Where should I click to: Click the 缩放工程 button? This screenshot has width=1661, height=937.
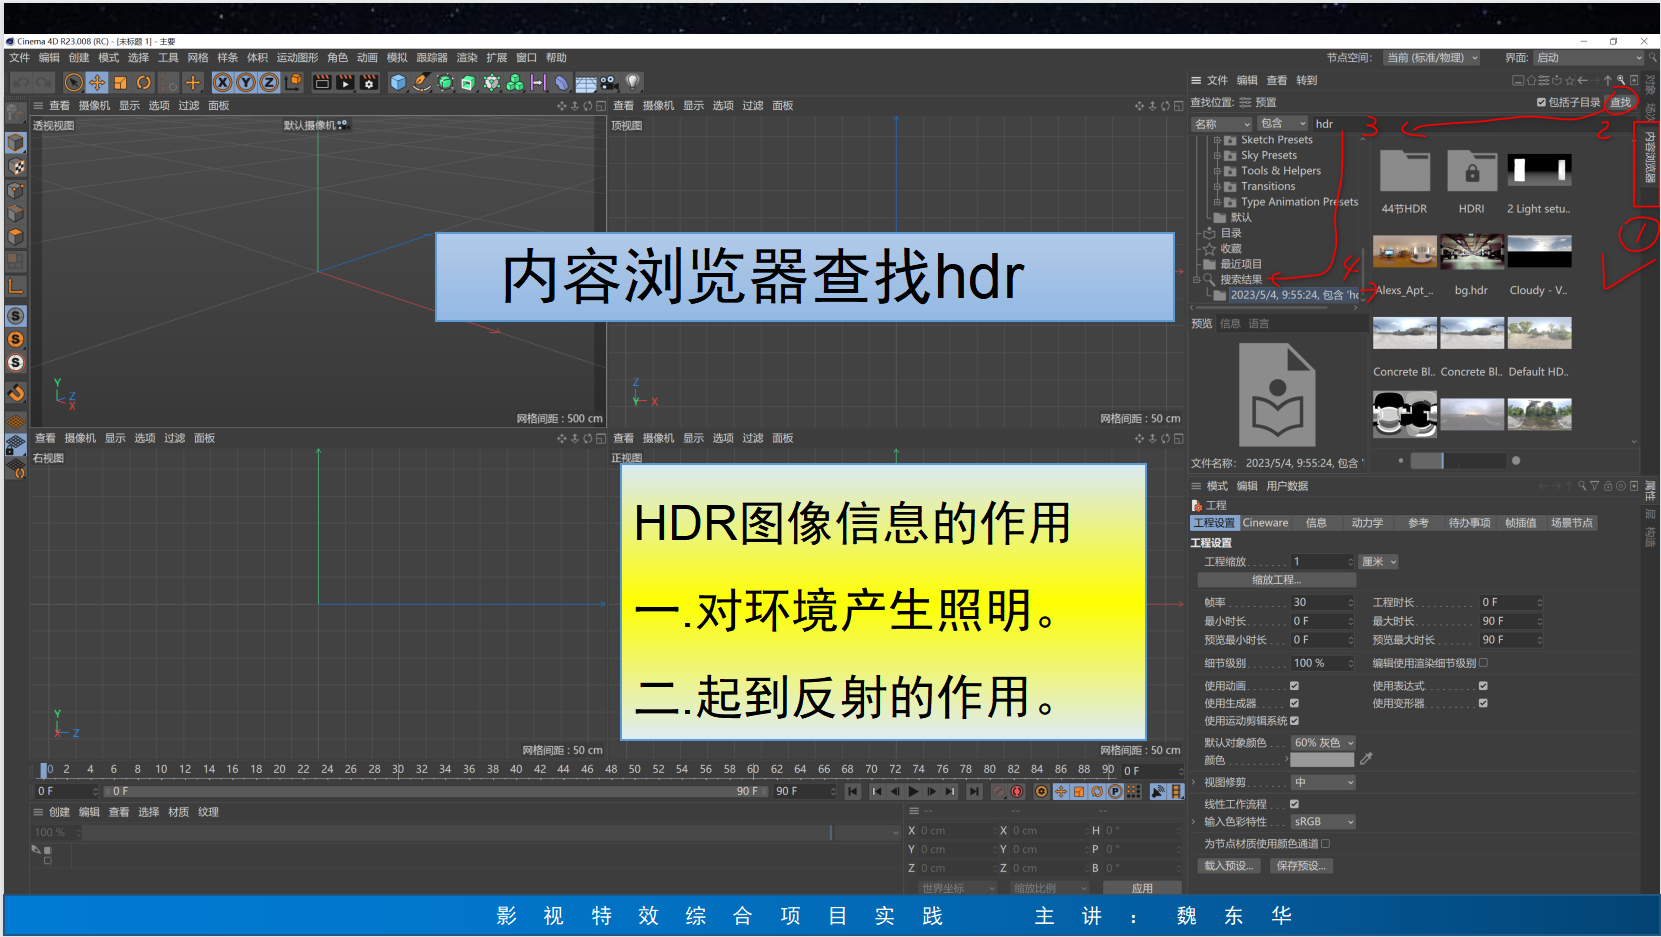click(1276, 580)
